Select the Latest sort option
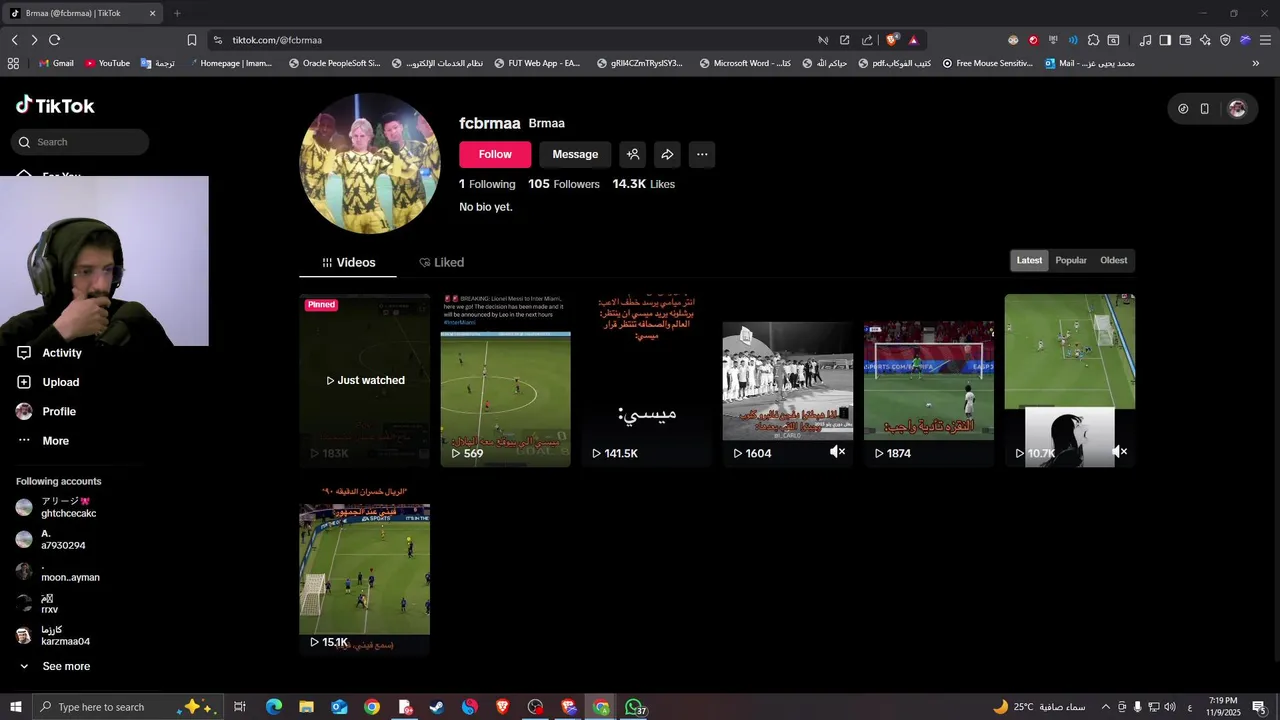Viewport: 1280px width, 720px height. point(1029,260)
